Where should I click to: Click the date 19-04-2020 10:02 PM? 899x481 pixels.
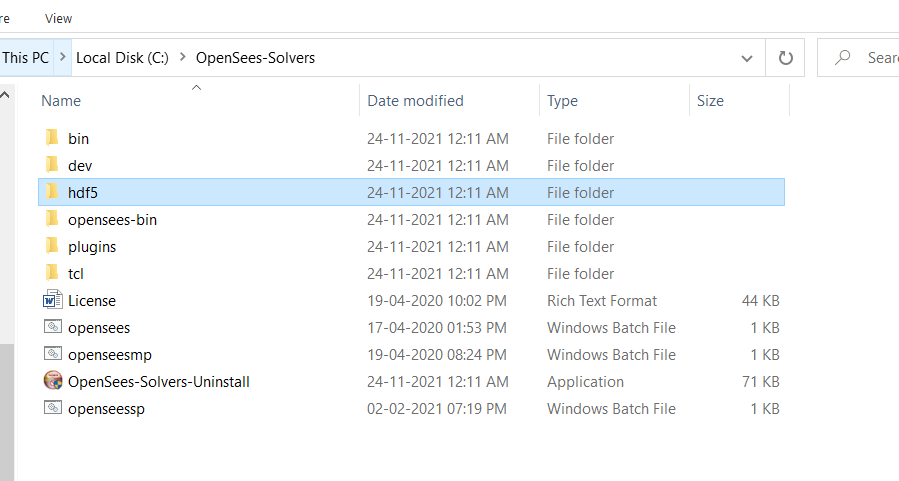pyautogui.click(x=437, y=300)
